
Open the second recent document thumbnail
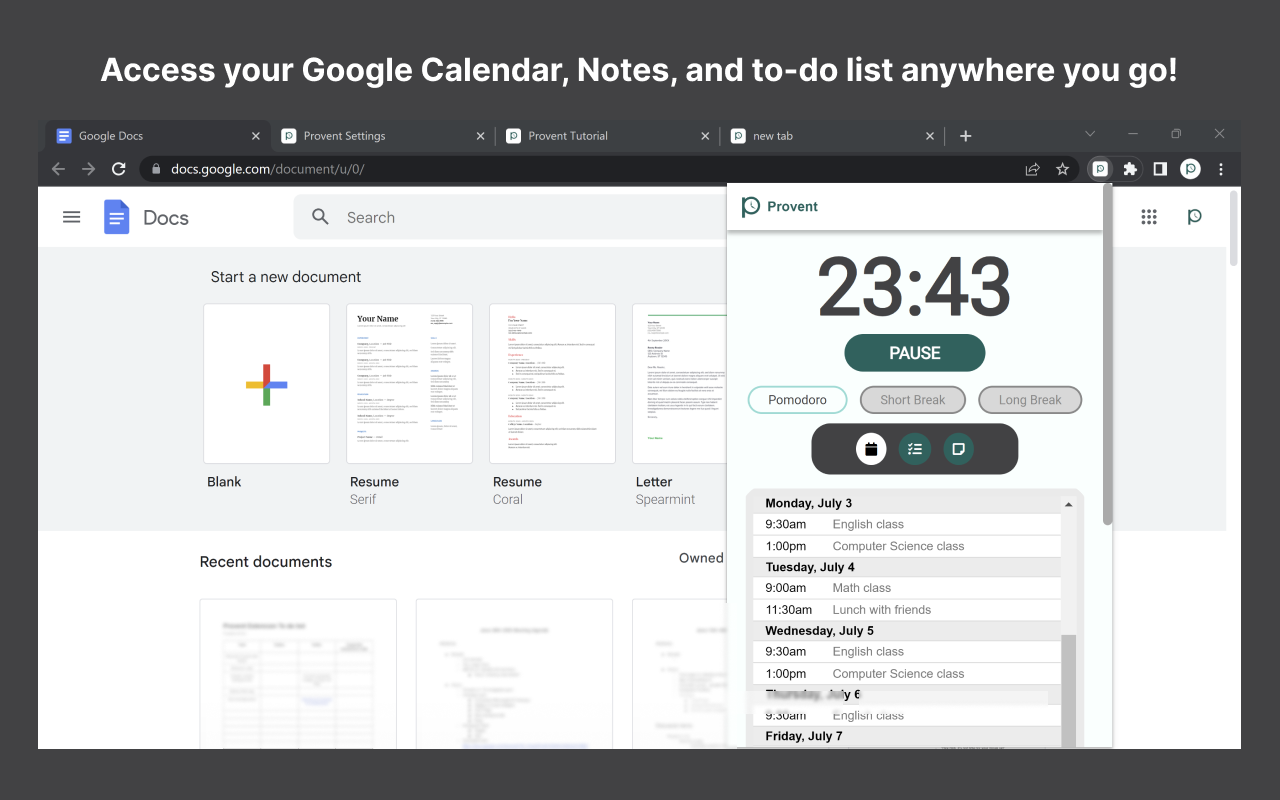tap(514, 673)
